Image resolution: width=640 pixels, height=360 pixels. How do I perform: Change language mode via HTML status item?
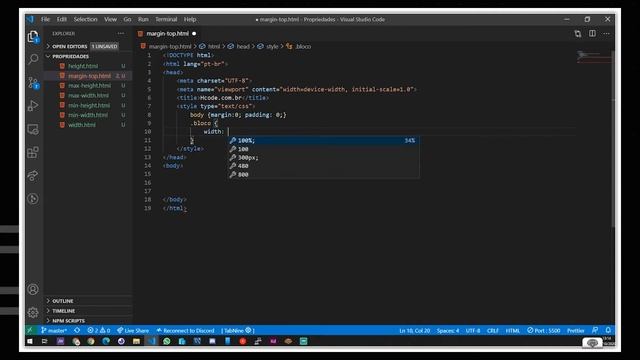(513, 330)
